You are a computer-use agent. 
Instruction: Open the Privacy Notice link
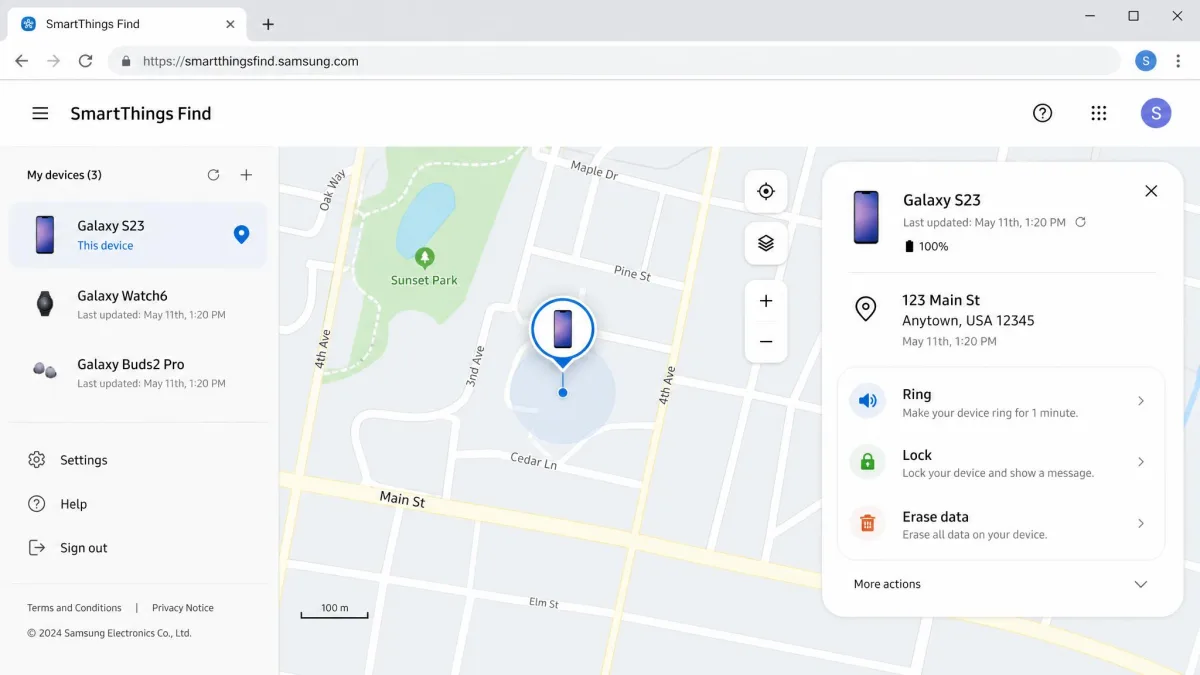point(183,608)
